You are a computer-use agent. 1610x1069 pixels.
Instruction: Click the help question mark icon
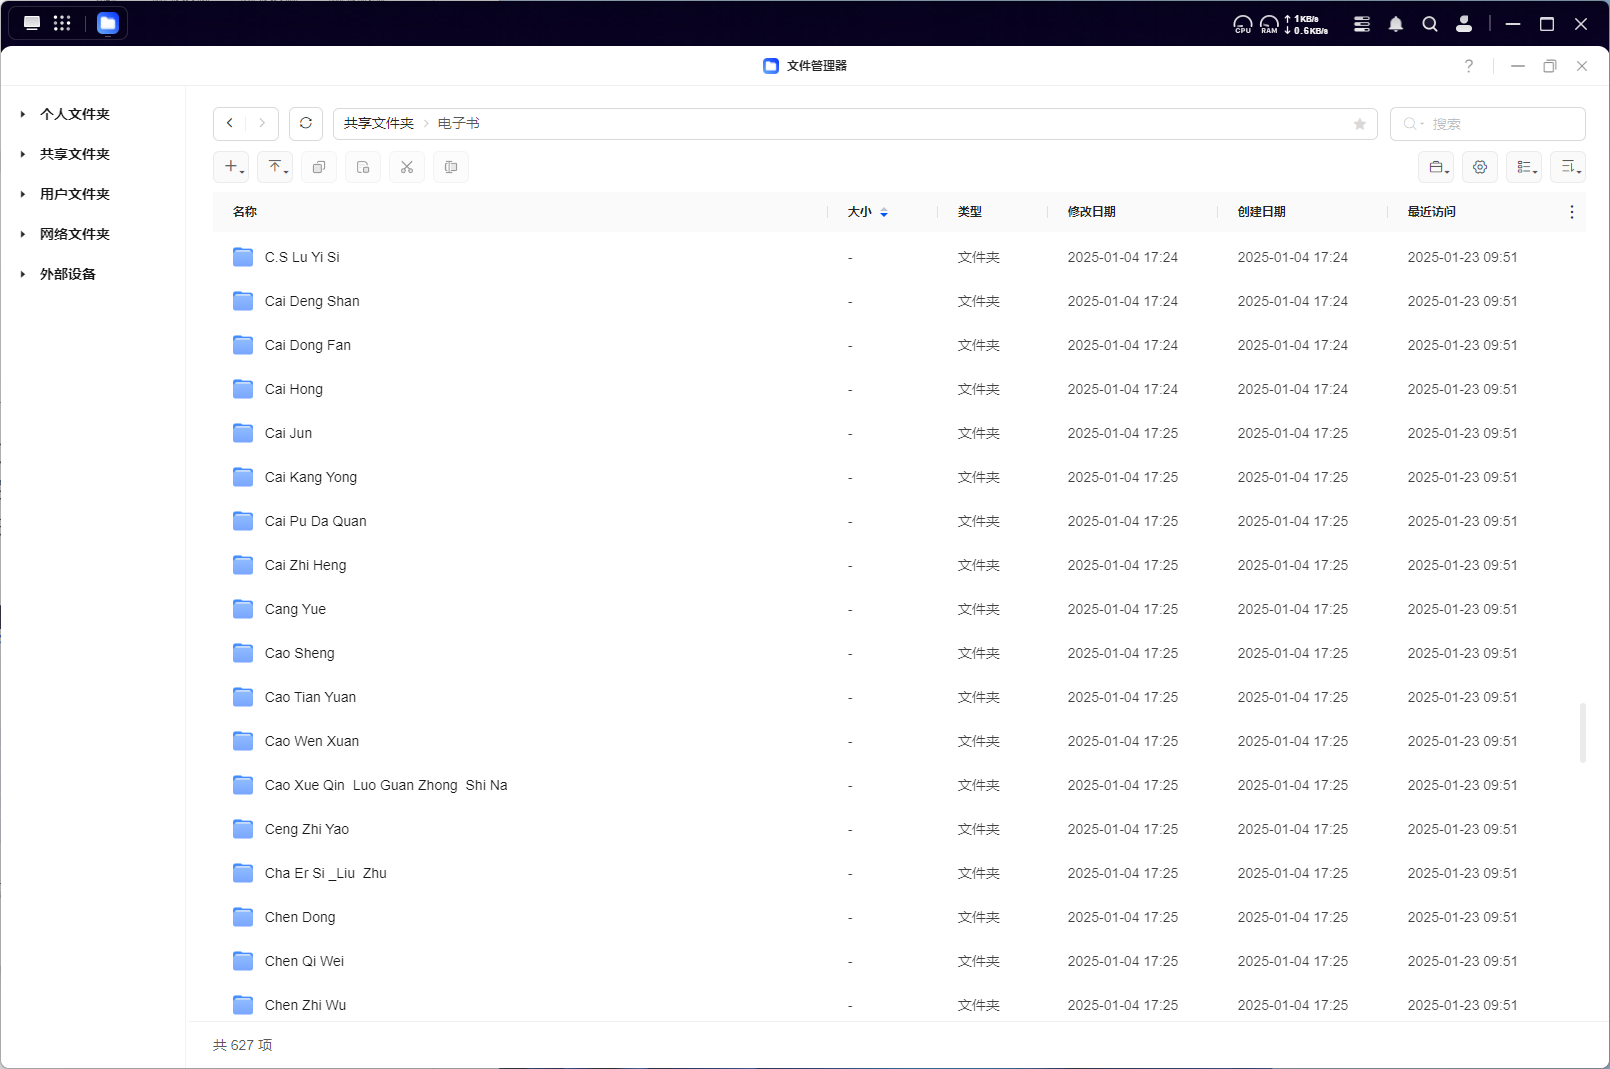(x=1468, y=66)
